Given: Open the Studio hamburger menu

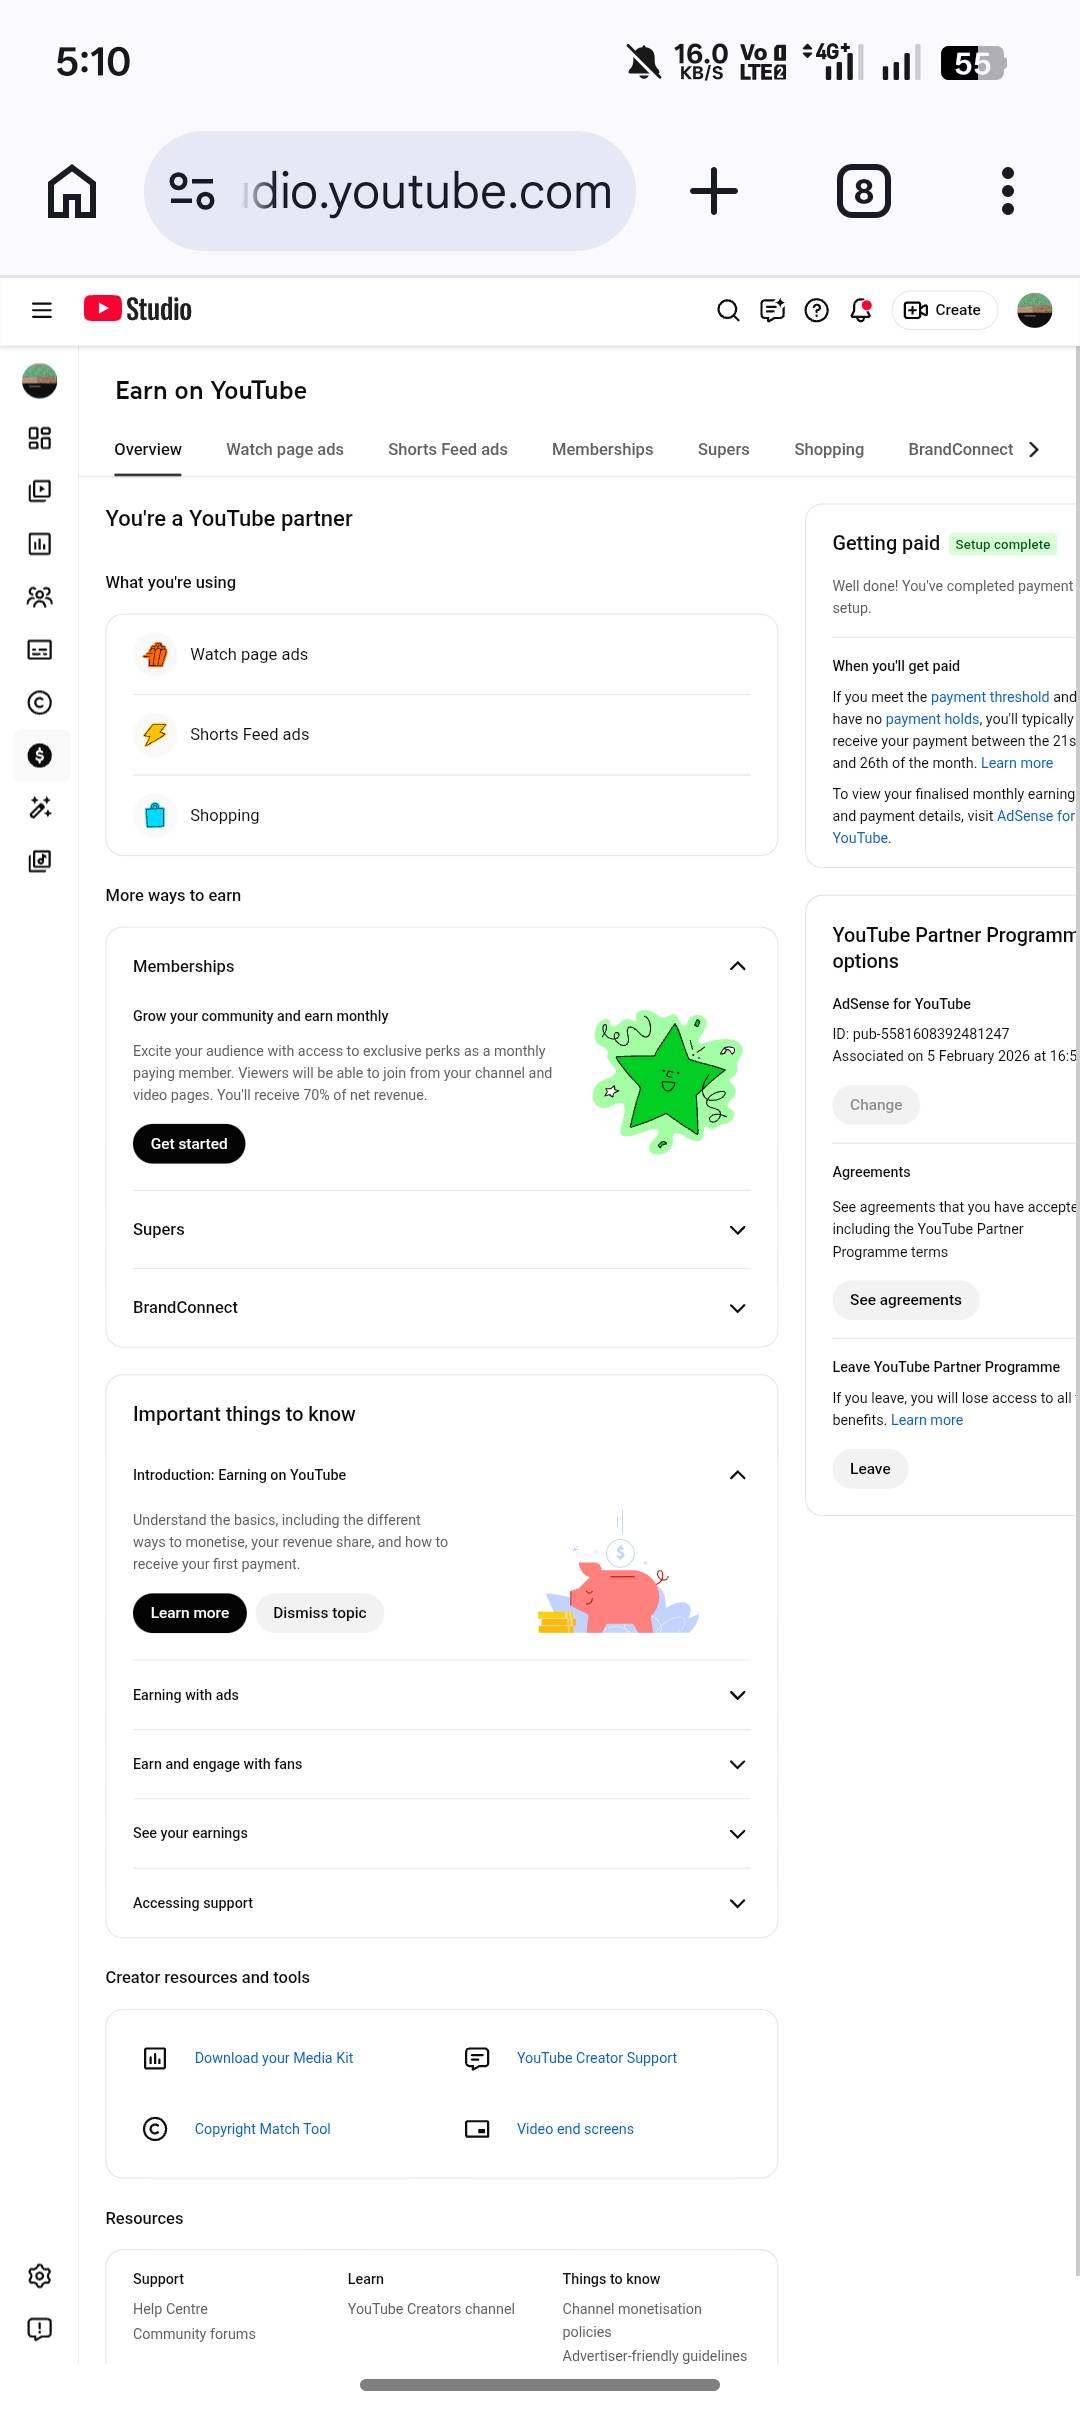Looking at the screenshot, I should click(x=42, y=310).
